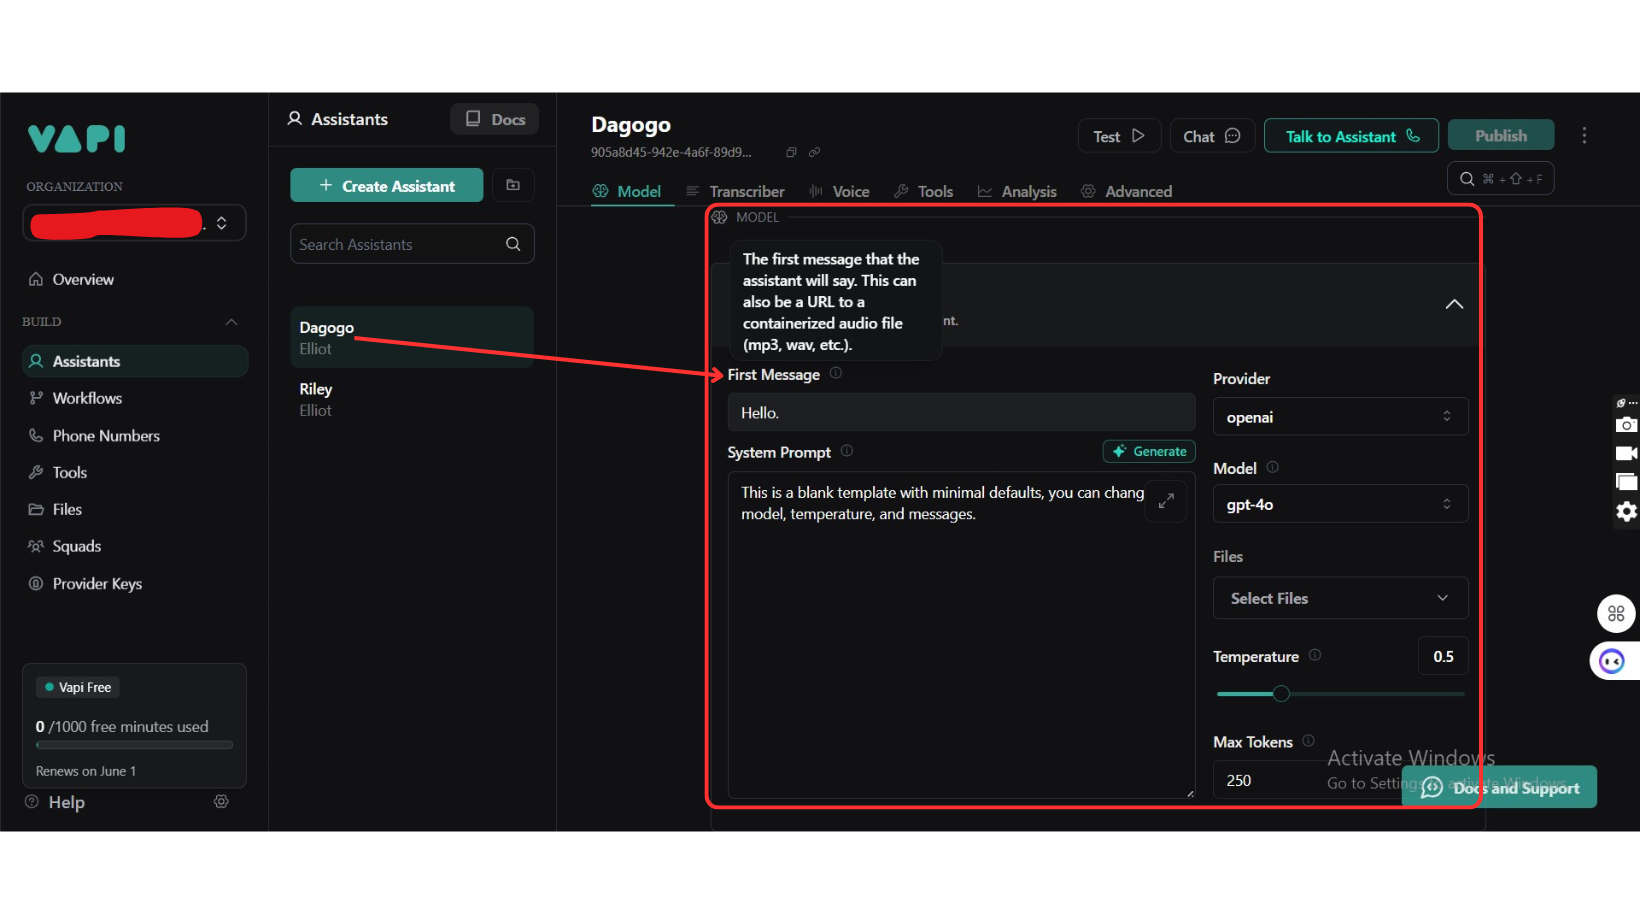1640x924 pixels.
Task: Copy the assistant ID icon
Action: click(791, 152)
